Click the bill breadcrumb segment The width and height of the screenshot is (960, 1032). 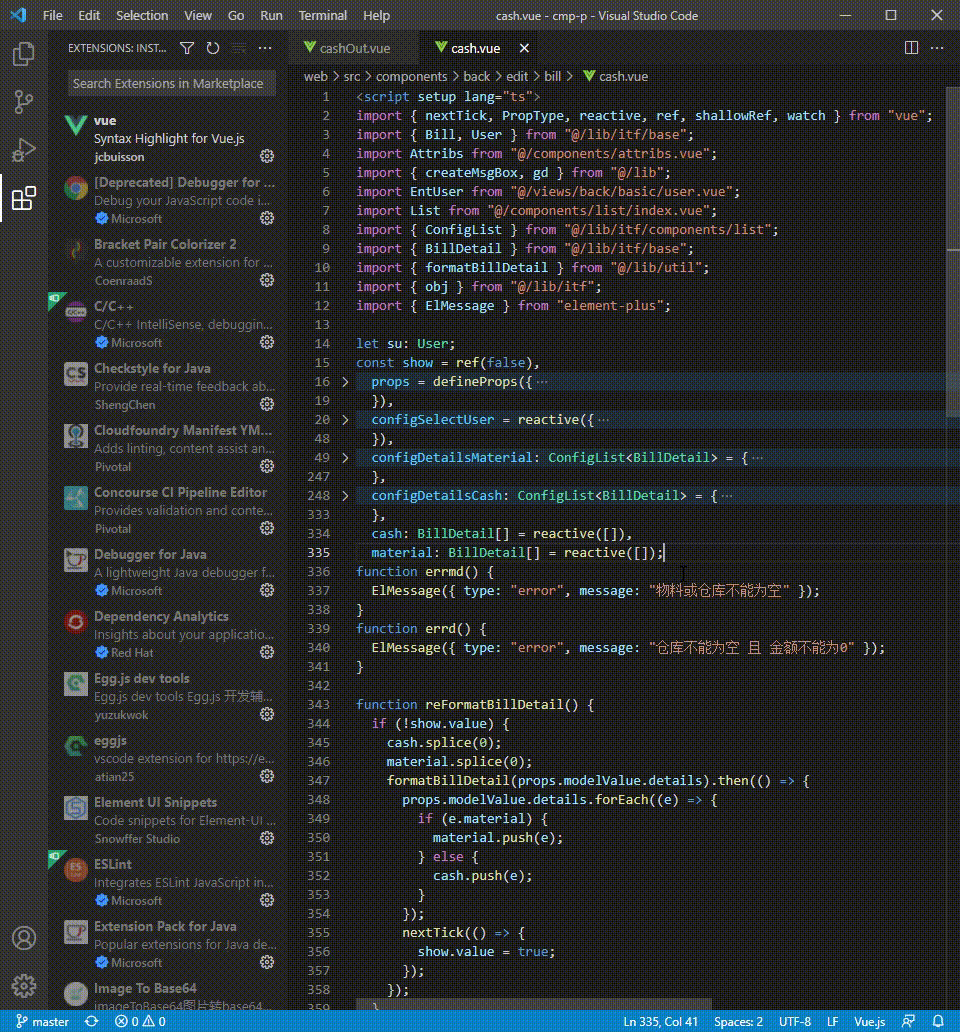[x=553, y=76]
